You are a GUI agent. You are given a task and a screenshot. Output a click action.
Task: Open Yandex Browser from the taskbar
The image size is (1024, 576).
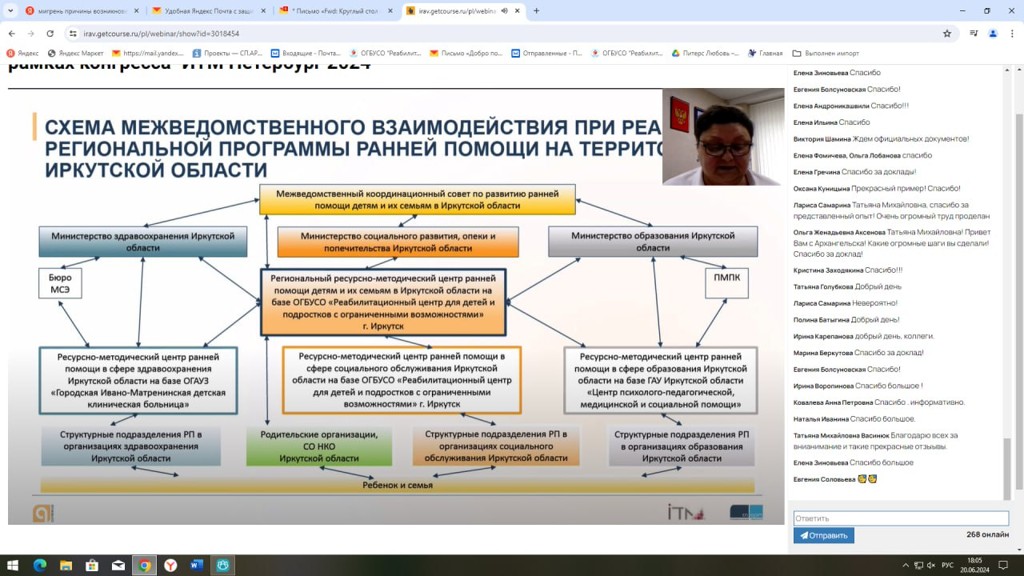tap(171, 566)
